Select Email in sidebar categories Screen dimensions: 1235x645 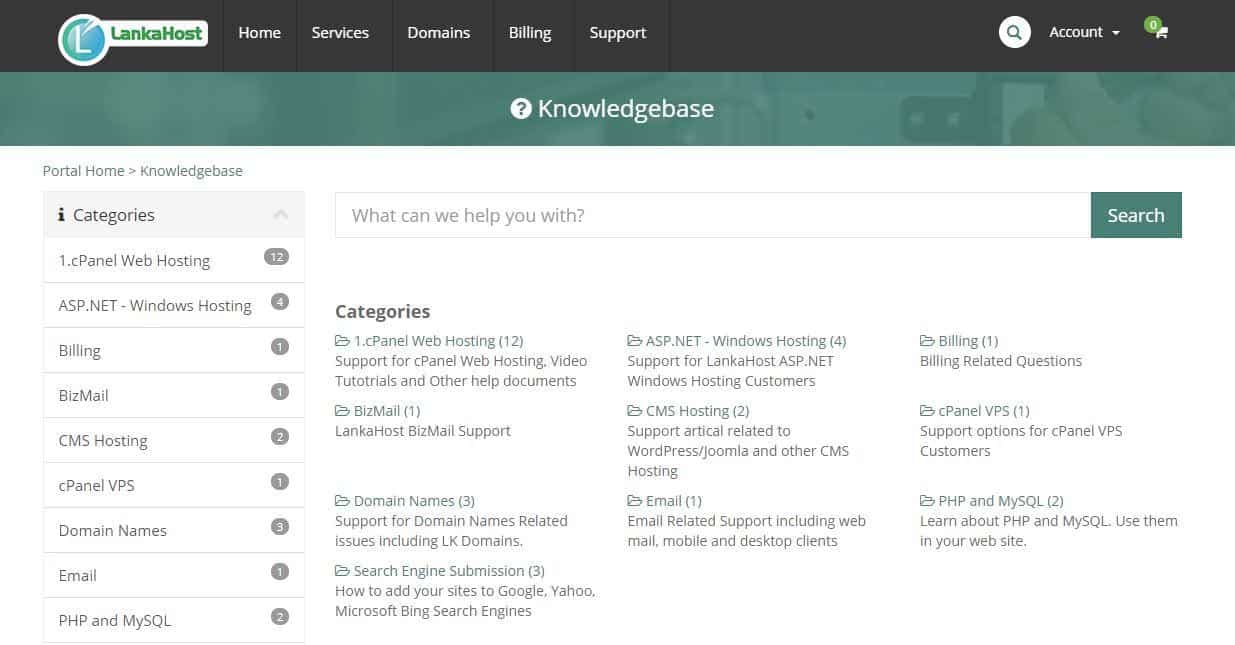tap(174, 575)
